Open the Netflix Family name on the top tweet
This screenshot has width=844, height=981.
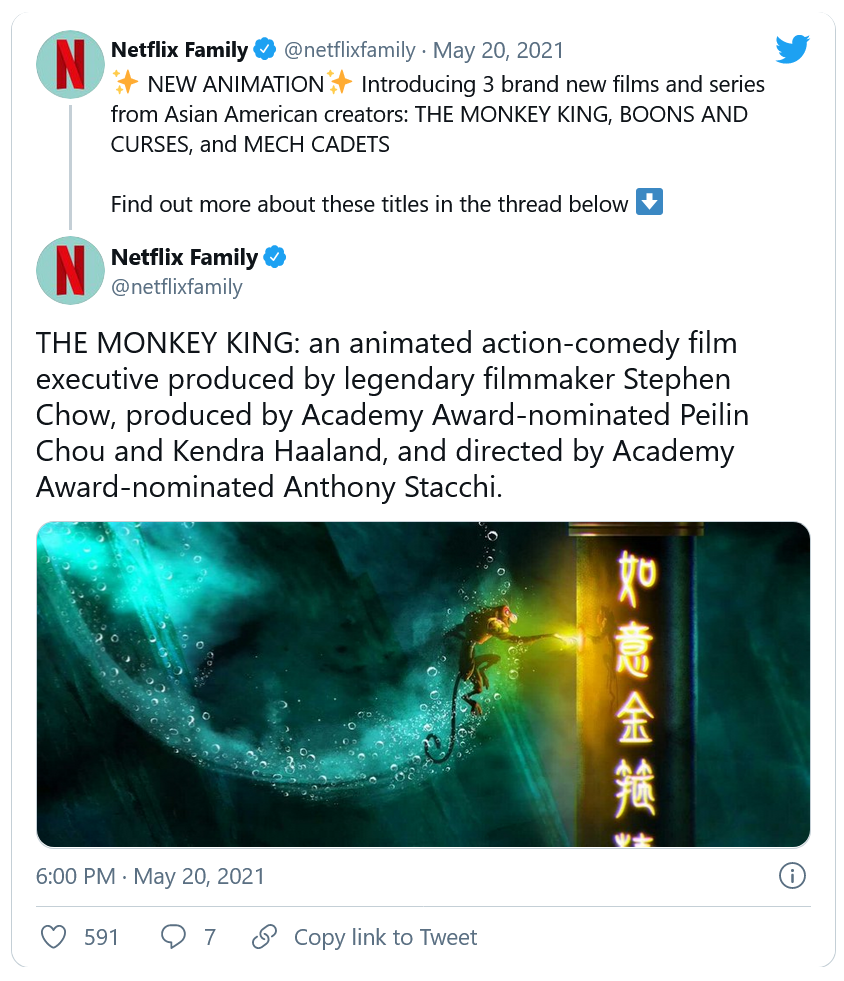point(179,49)
